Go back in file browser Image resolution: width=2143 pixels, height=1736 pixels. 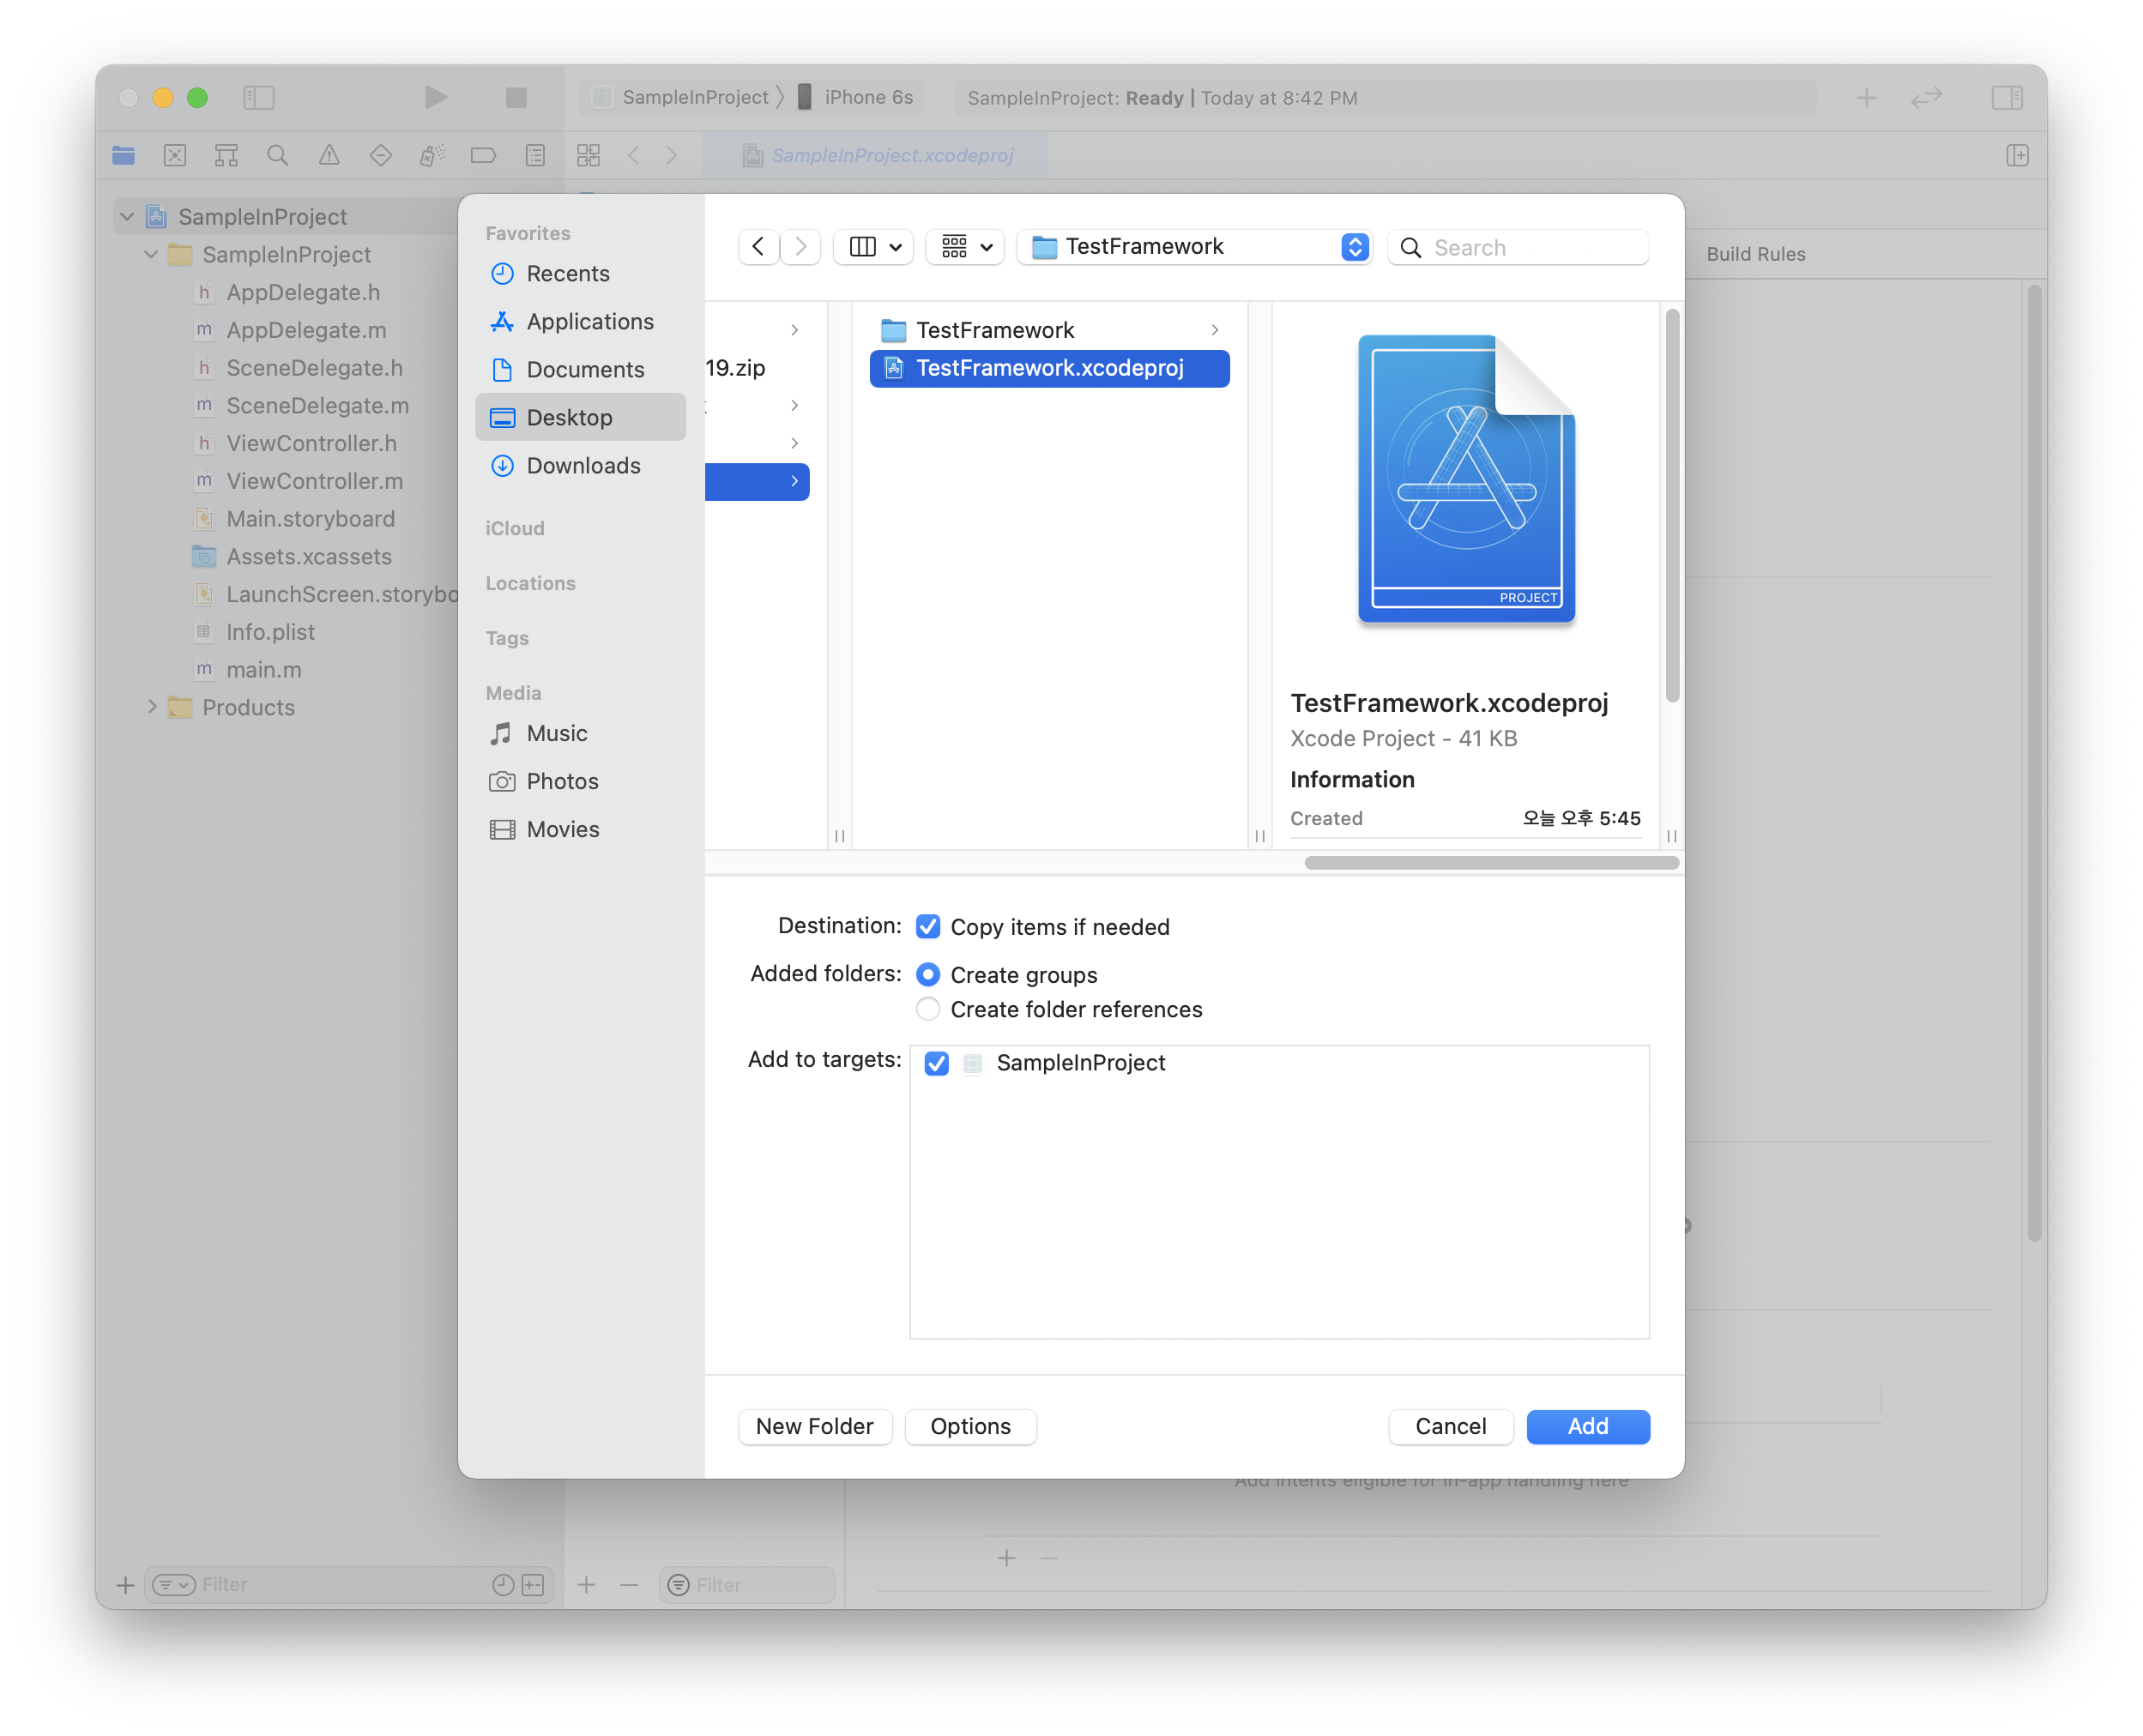point(758,246)
